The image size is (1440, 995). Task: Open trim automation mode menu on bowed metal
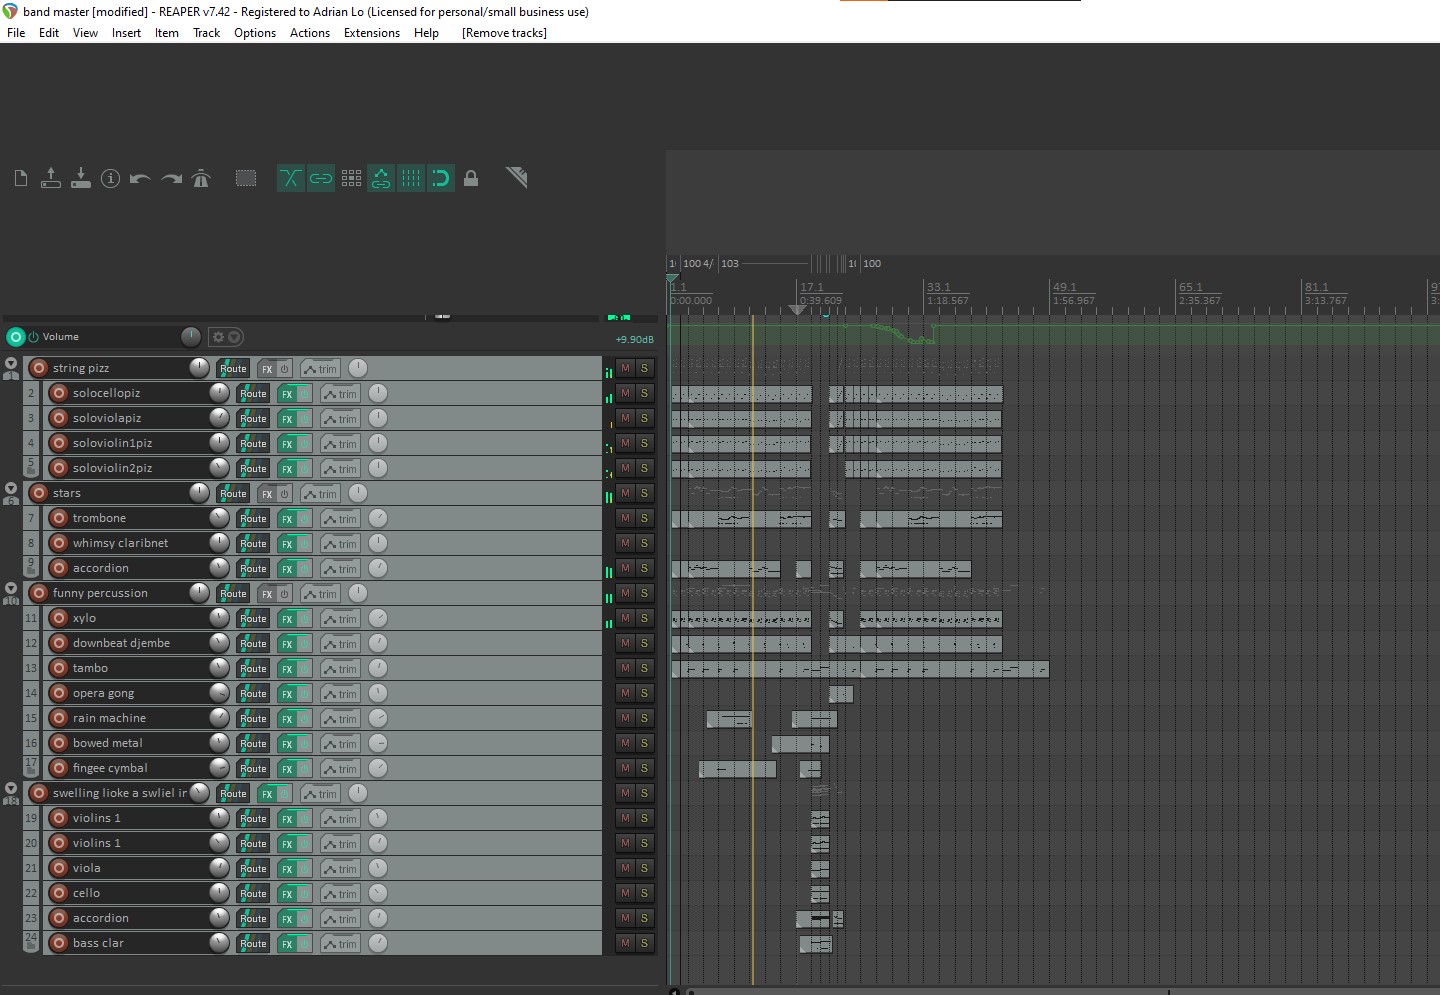pos(340,744)
